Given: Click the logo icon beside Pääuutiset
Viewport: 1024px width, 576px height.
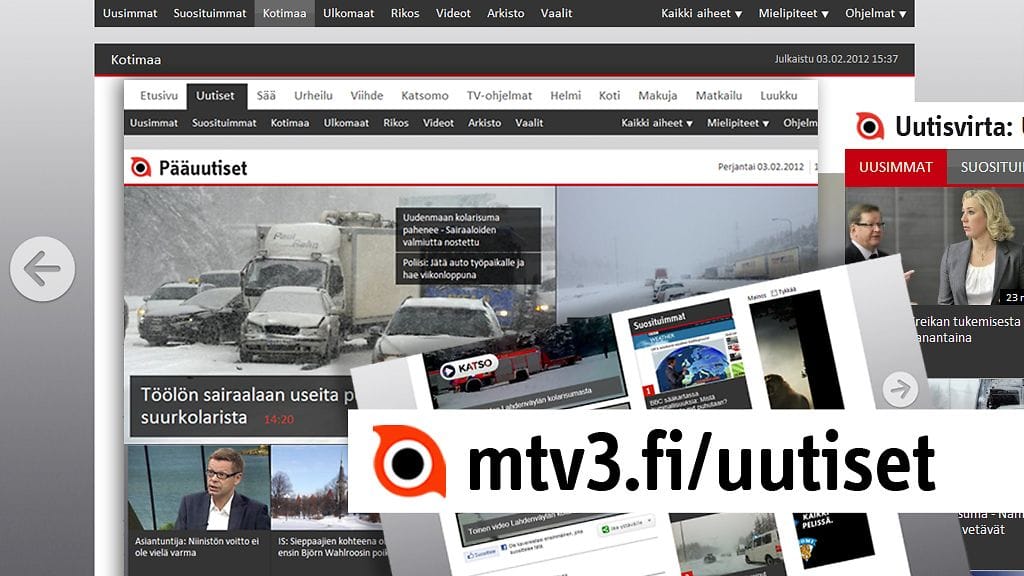Looking at the screenshot, I should coord(141,167).
